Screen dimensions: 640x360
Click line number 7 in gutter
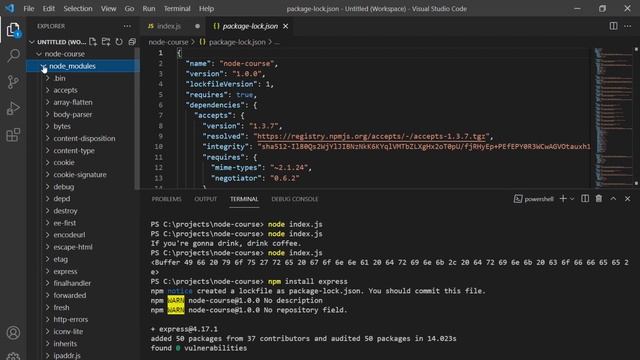(x=160, y=116)
